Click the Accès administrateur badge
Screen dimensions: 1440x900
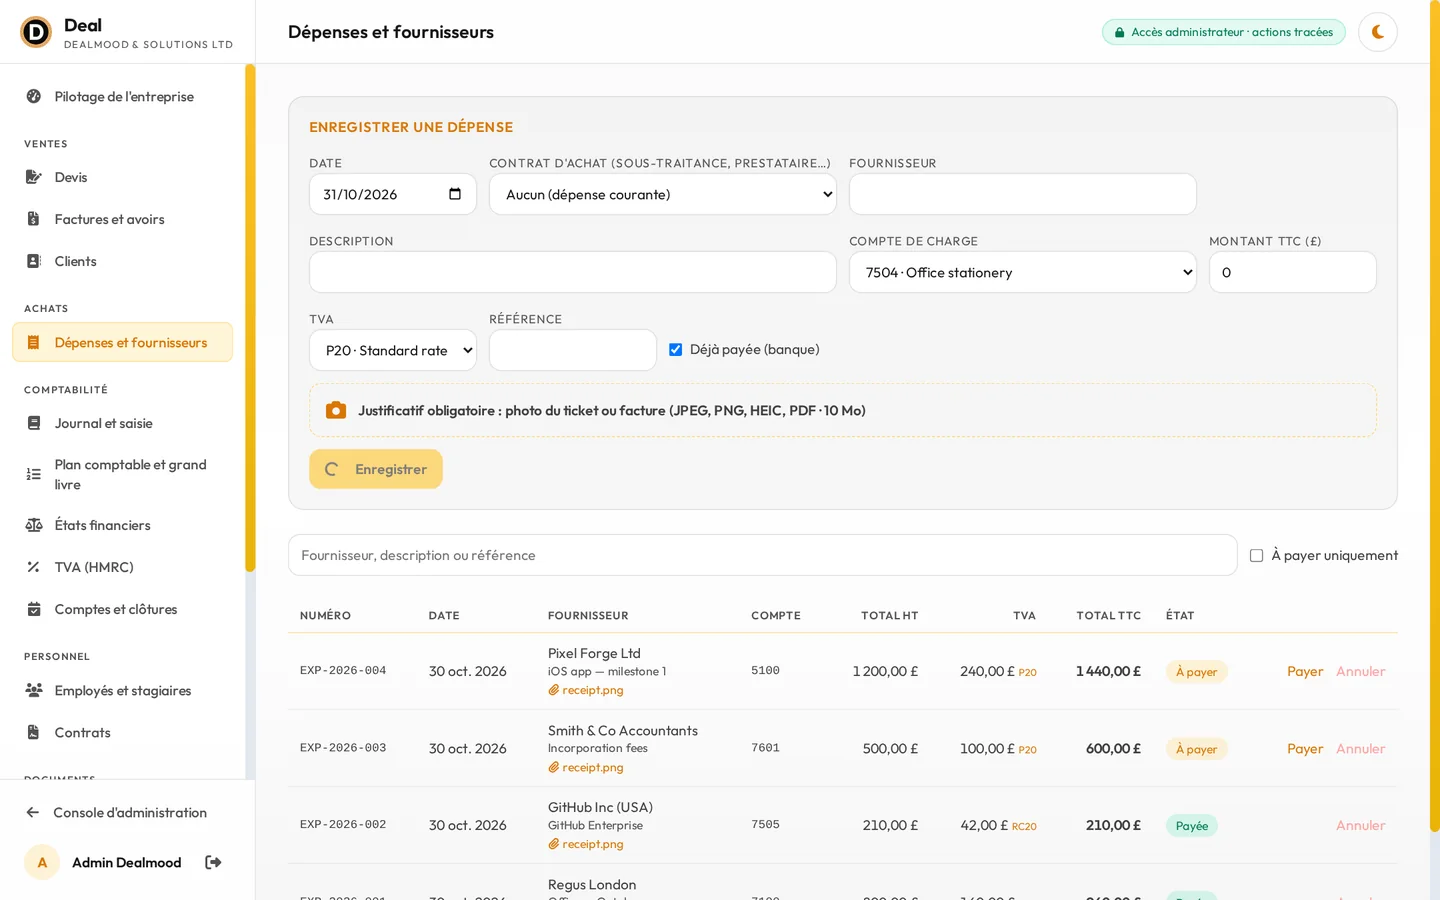point(1224,32)
